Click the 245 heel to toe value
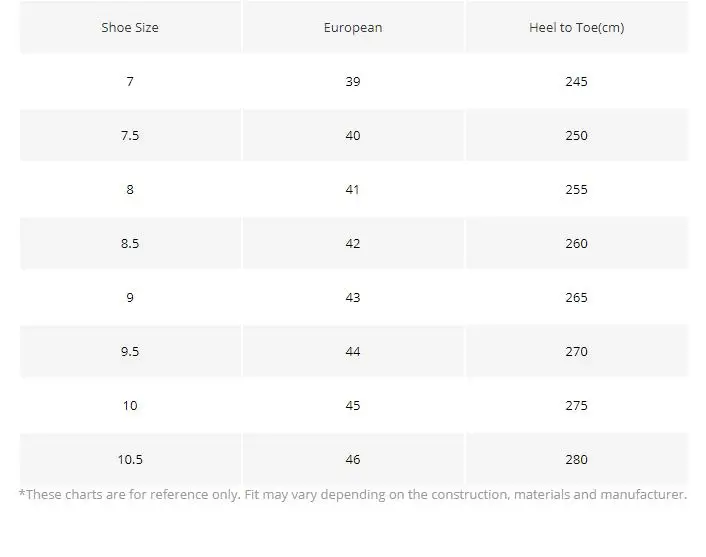The image size is (706, 557). pyautogui.click(x=577, y=82)
